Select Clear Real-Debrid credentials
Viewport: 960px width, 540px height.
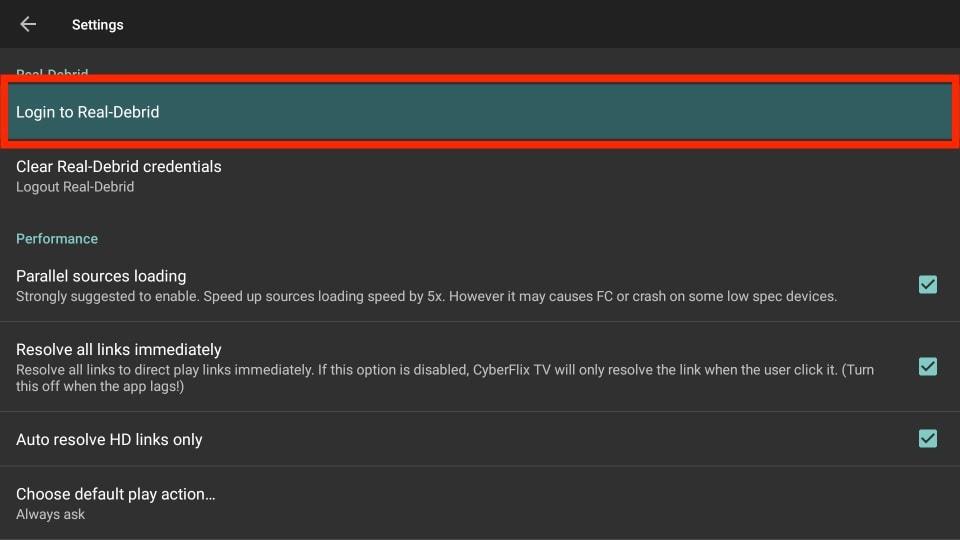click(480, 176)
